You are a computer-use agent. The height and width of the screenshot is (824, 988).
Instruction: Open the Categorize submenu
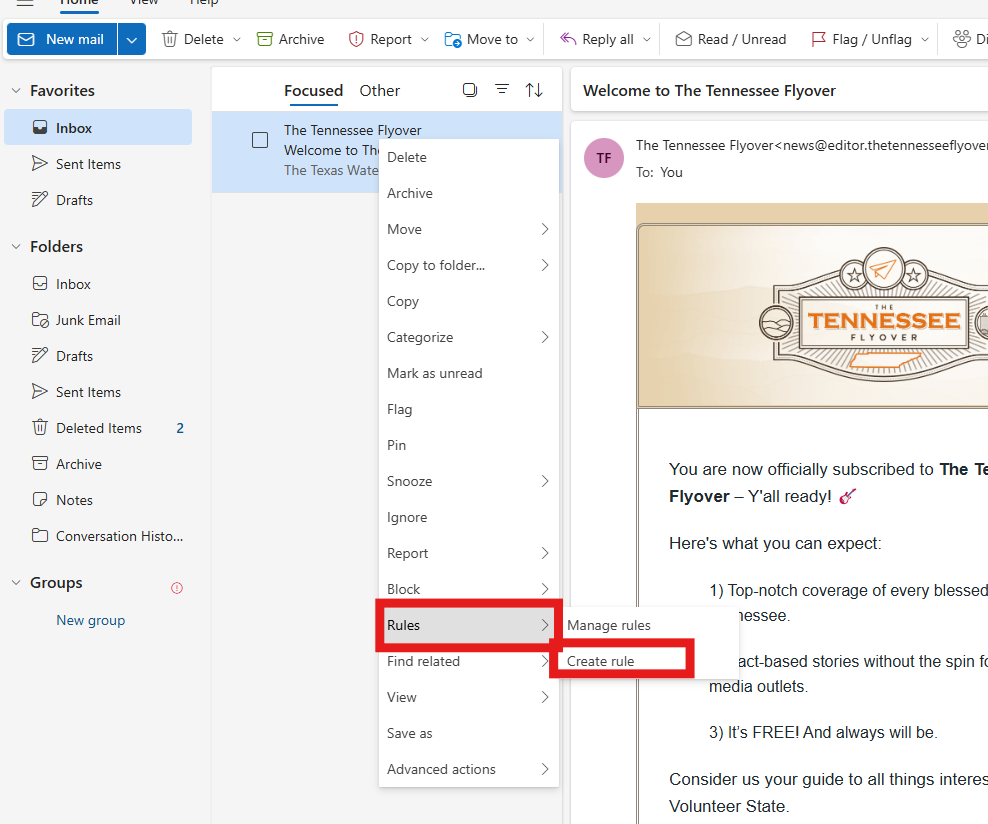(469, 337)
